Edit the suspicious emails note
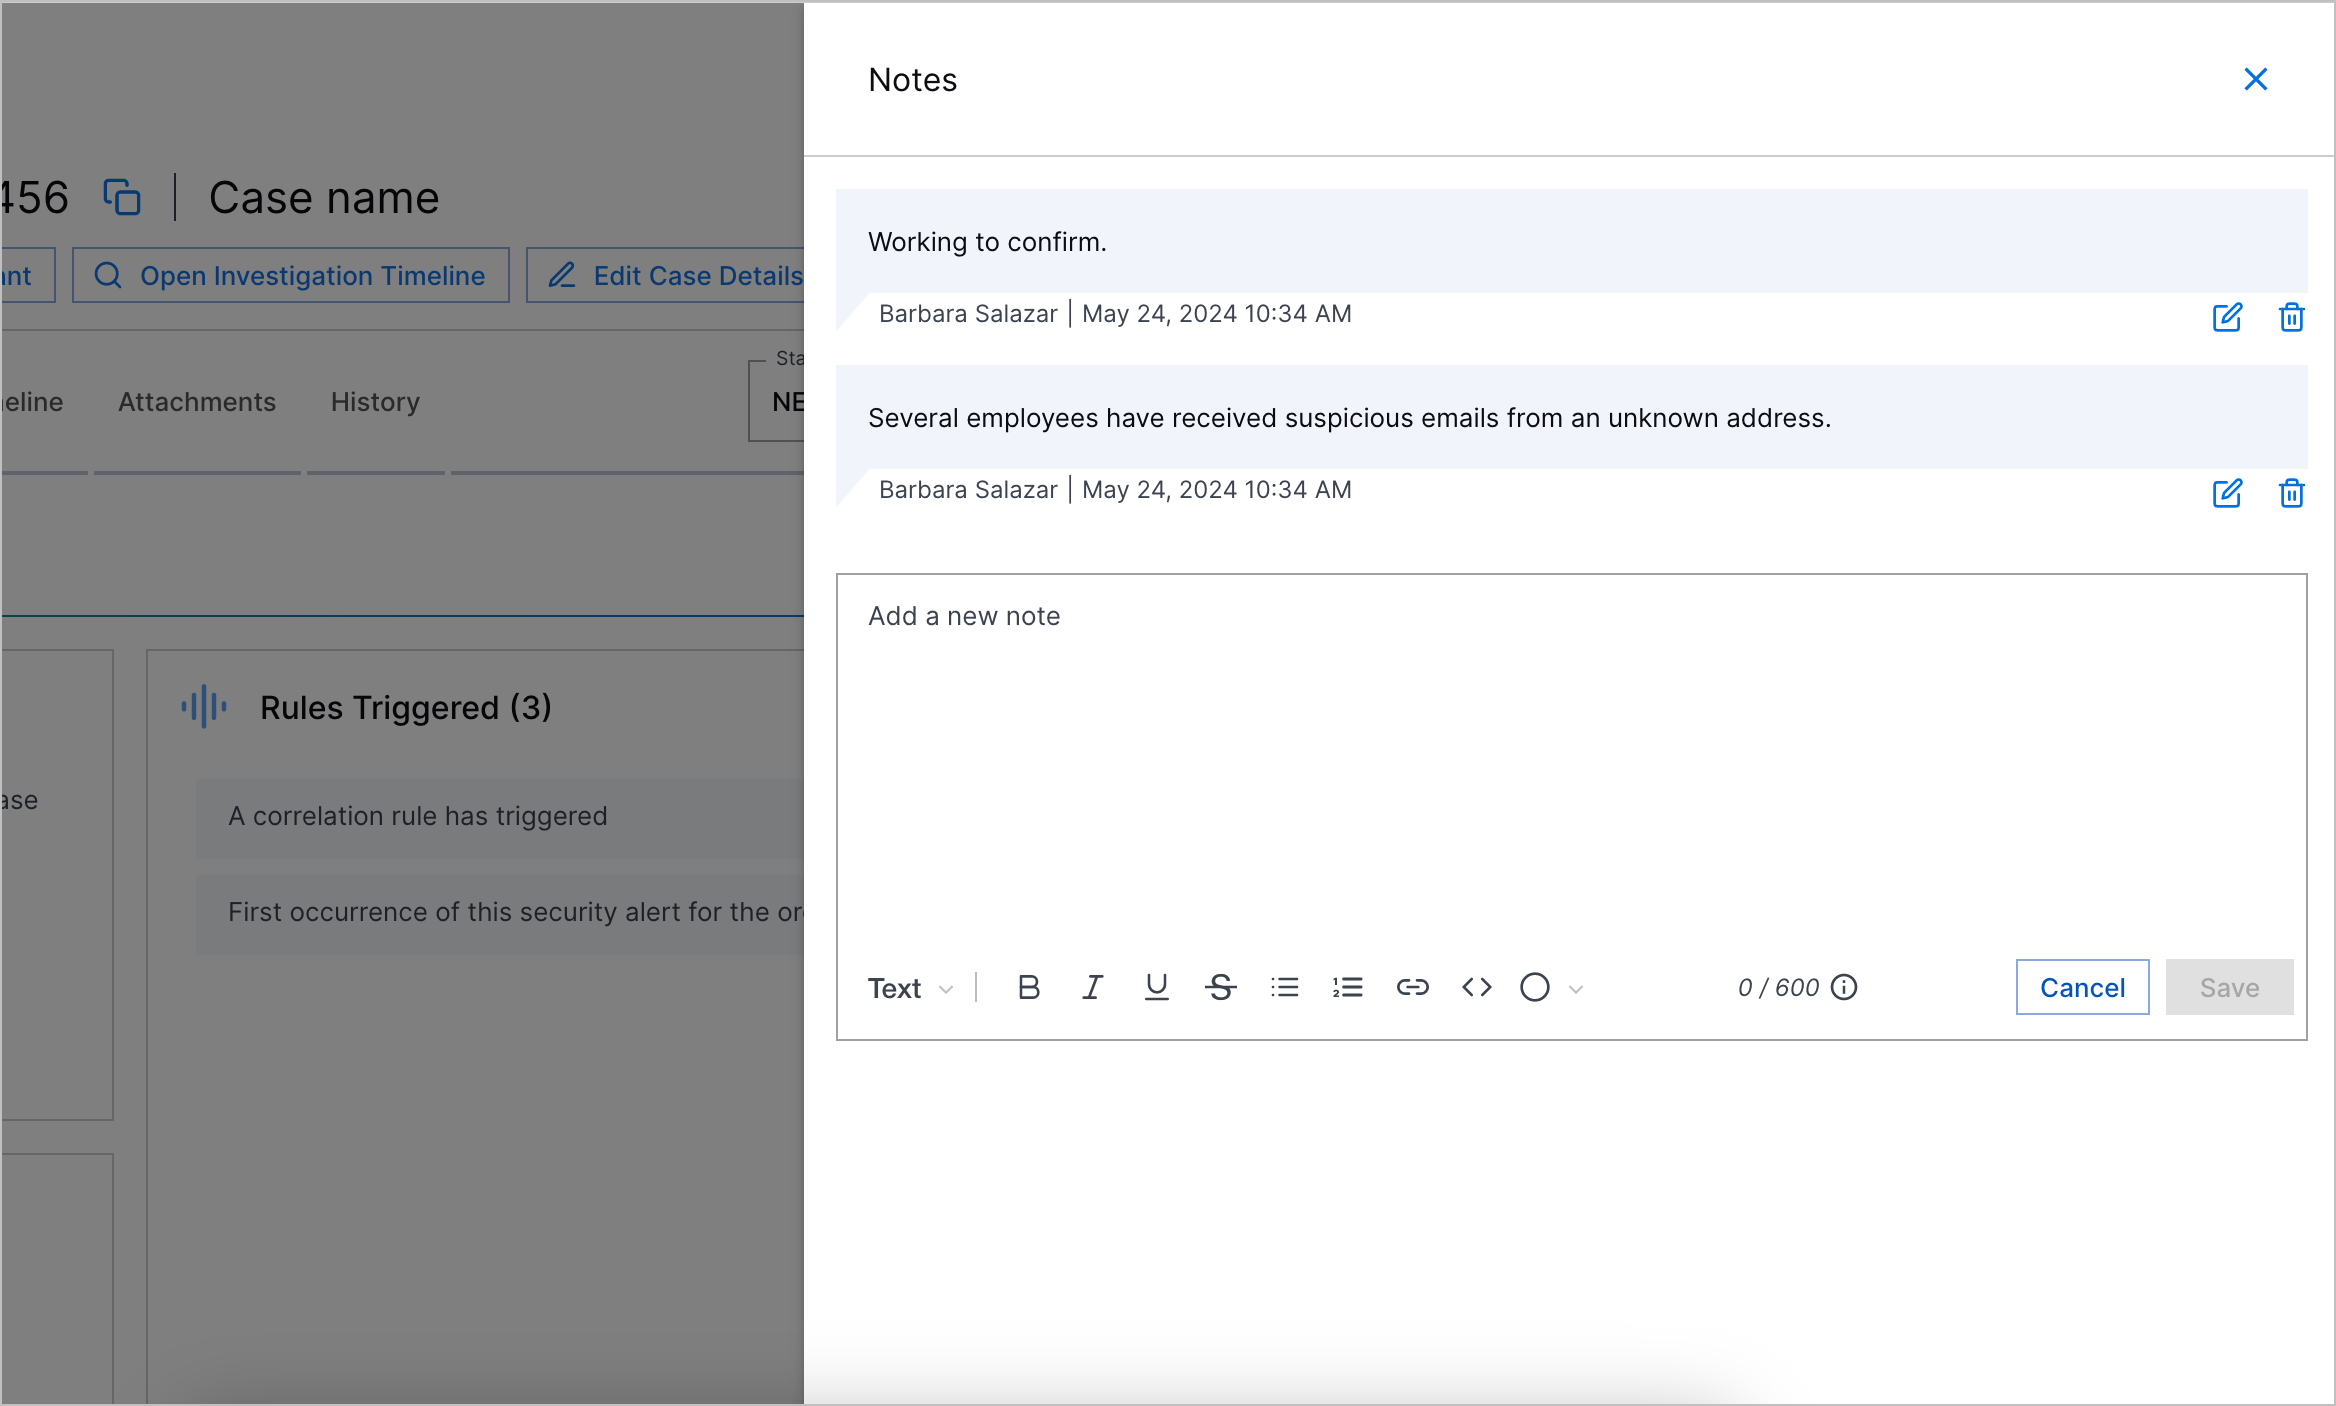The image size is (2336, 1406). (2227, 493)
